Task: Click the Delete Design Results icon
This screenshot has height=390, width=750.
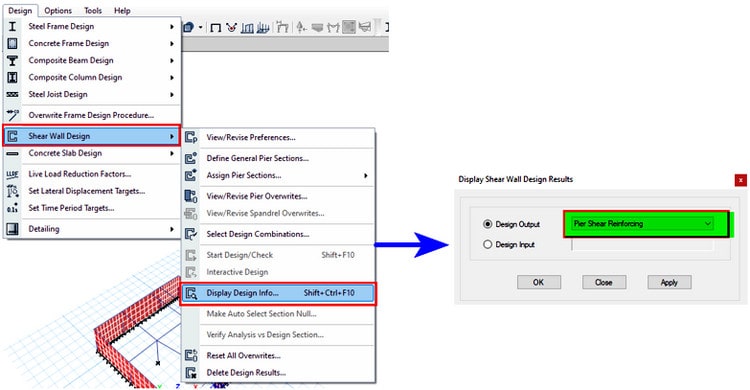Action: tap(191, 373)
